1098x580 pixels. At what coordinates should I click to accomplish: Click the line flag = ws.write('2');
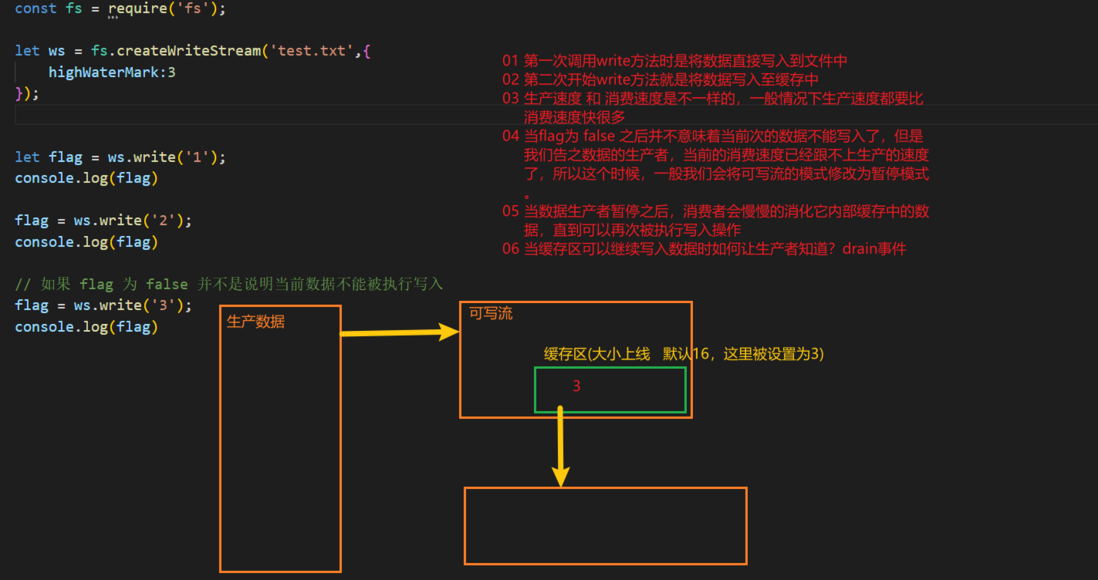tap(104, 221)
